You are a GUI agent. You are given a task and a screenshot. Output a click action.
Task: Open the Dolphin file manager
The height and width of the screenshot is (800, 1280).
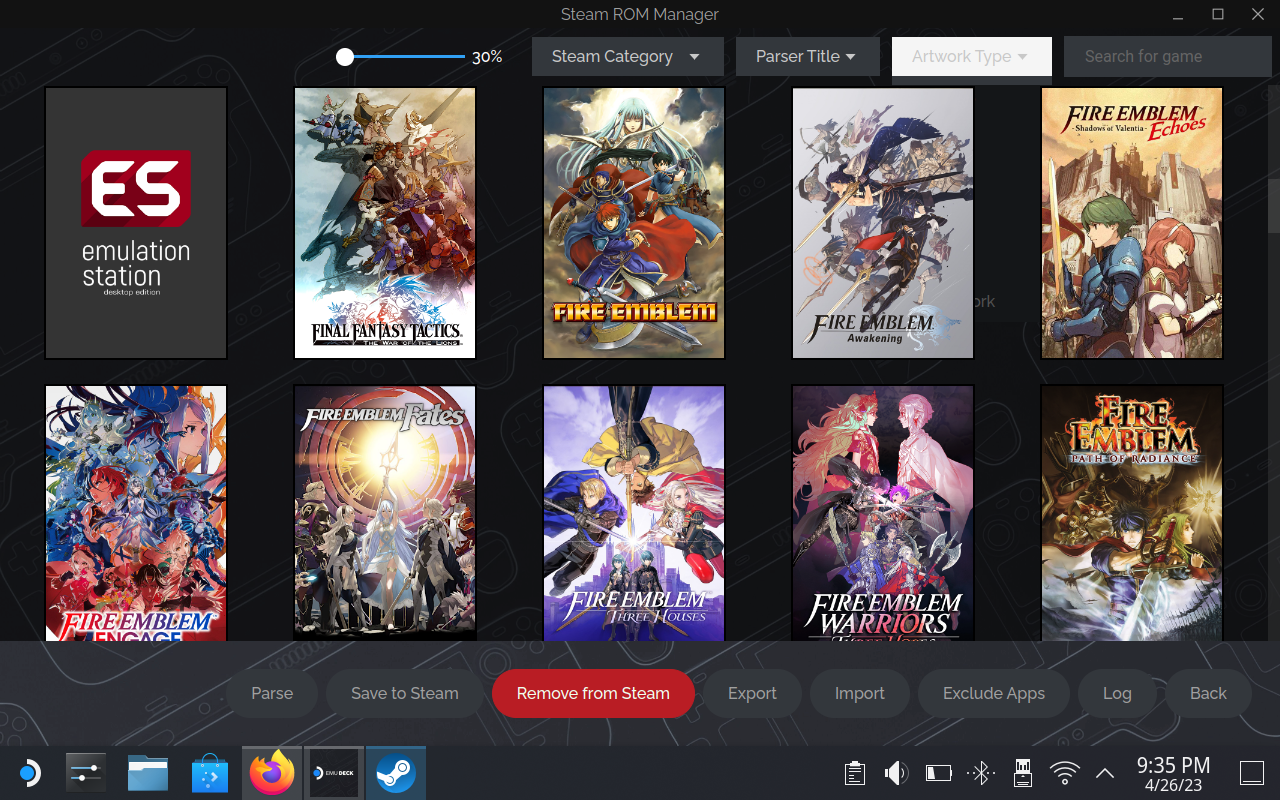(147, 772)
